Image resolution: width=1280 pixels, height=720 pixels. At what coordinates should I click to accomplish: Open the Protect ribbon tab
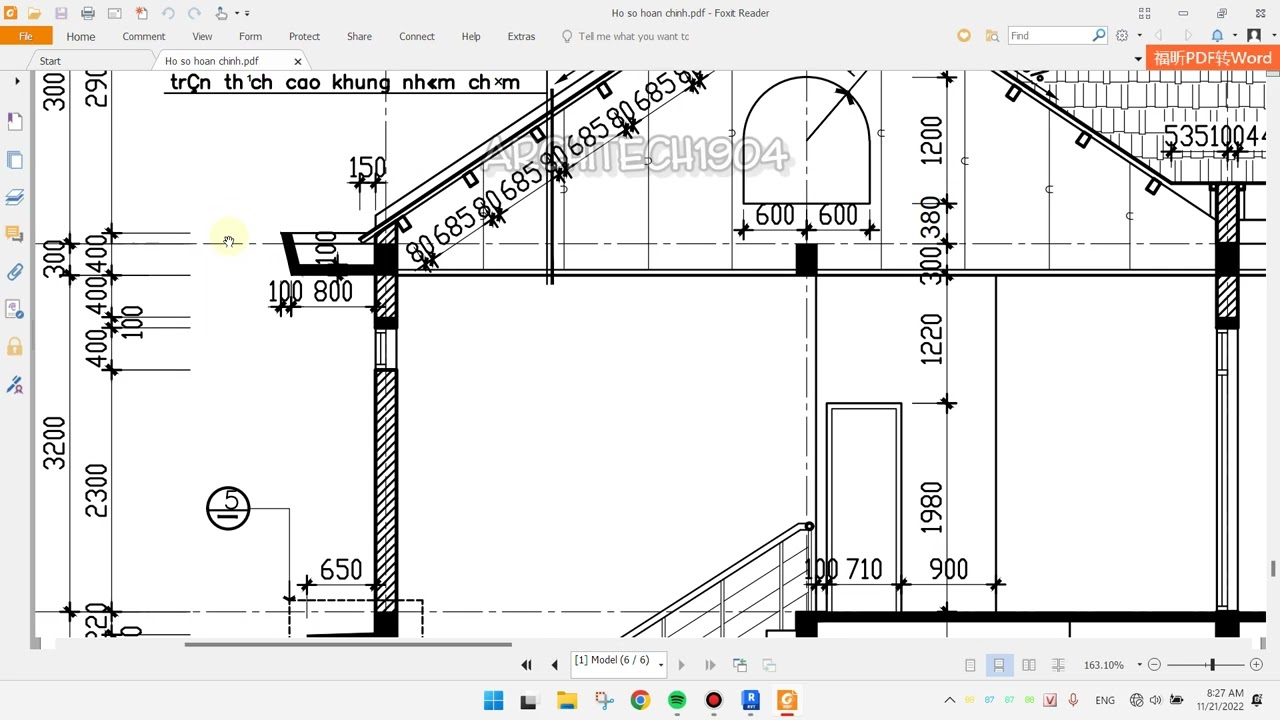(x=304, y=36)
